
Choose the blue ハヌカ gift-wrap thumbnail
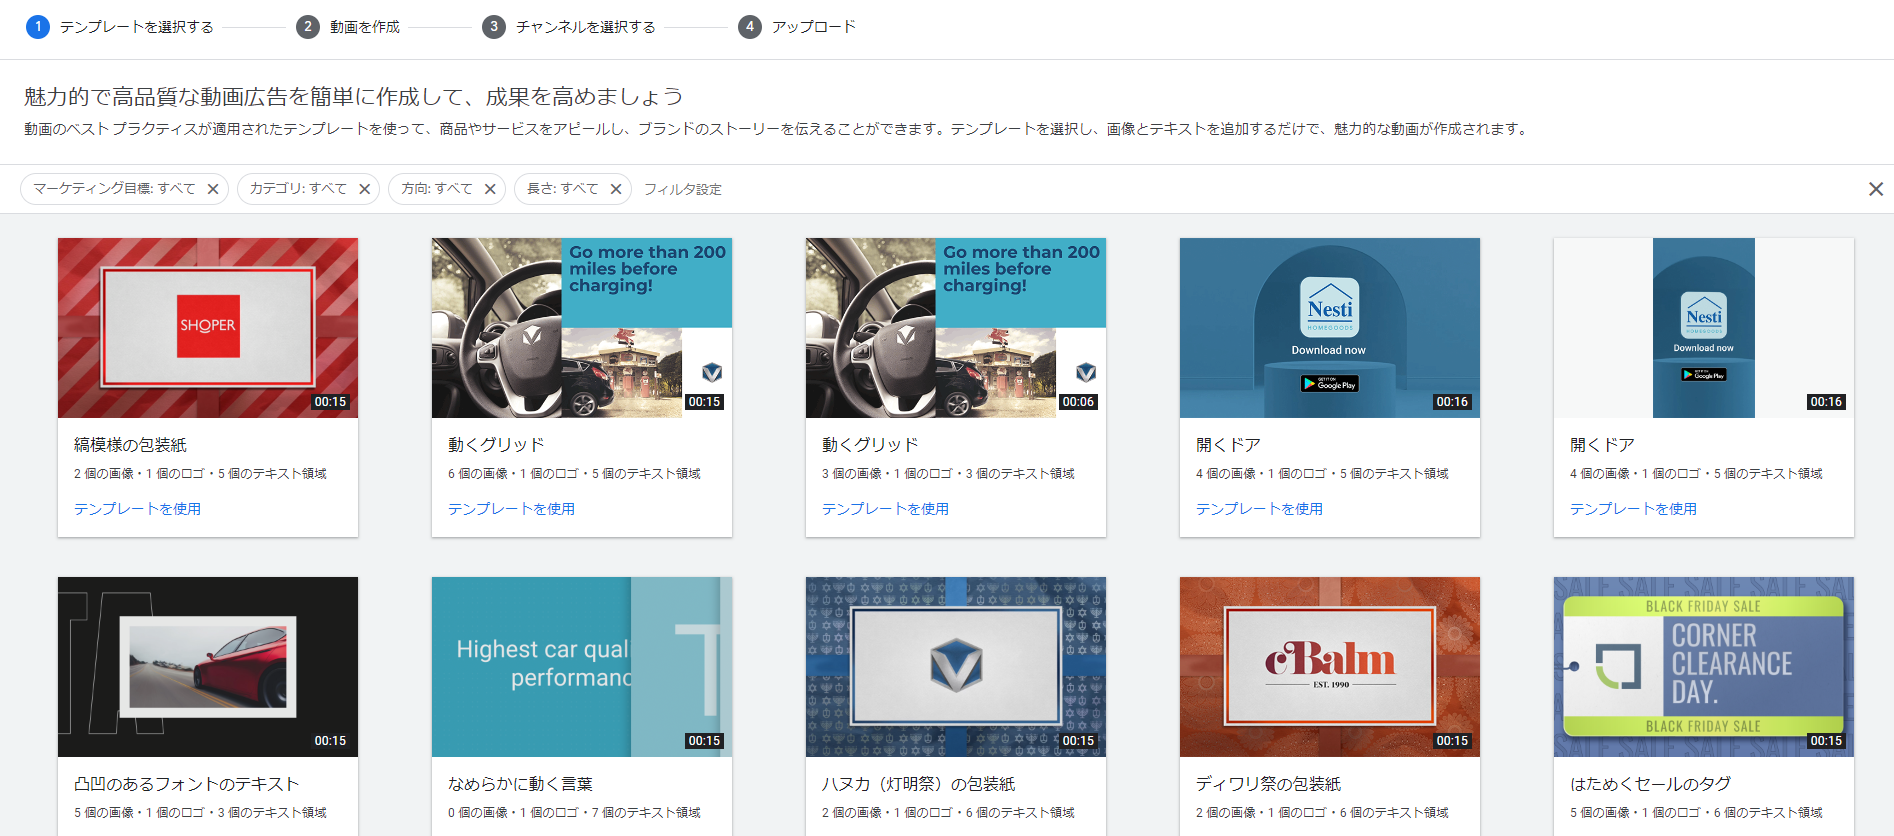click(x=956, y=667)
